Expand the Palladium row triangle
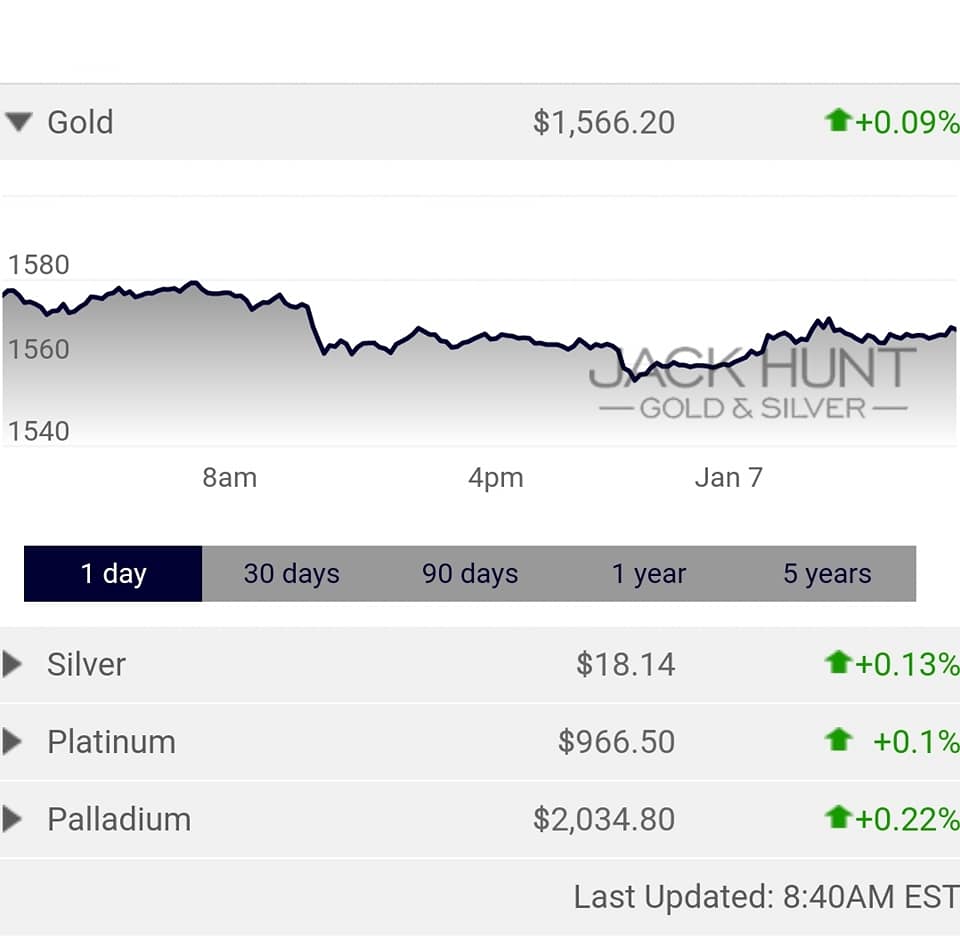960x948 pixels. point(13,820)
